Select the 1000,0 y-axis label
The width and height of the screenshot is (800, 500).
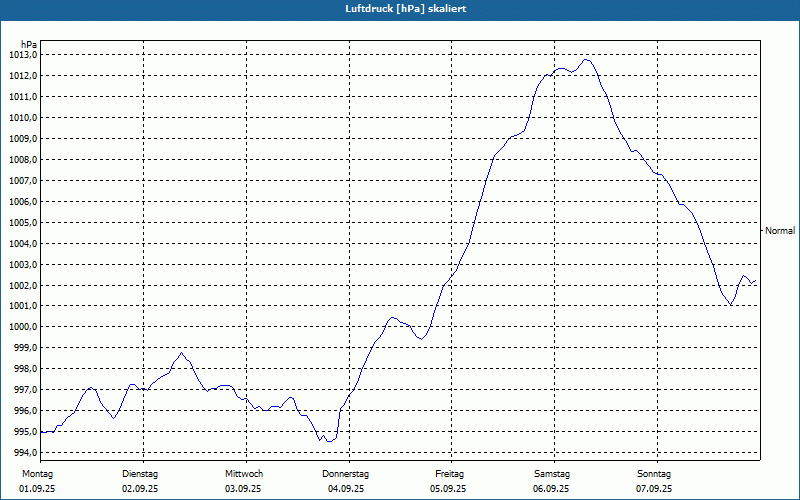point(22,327)
